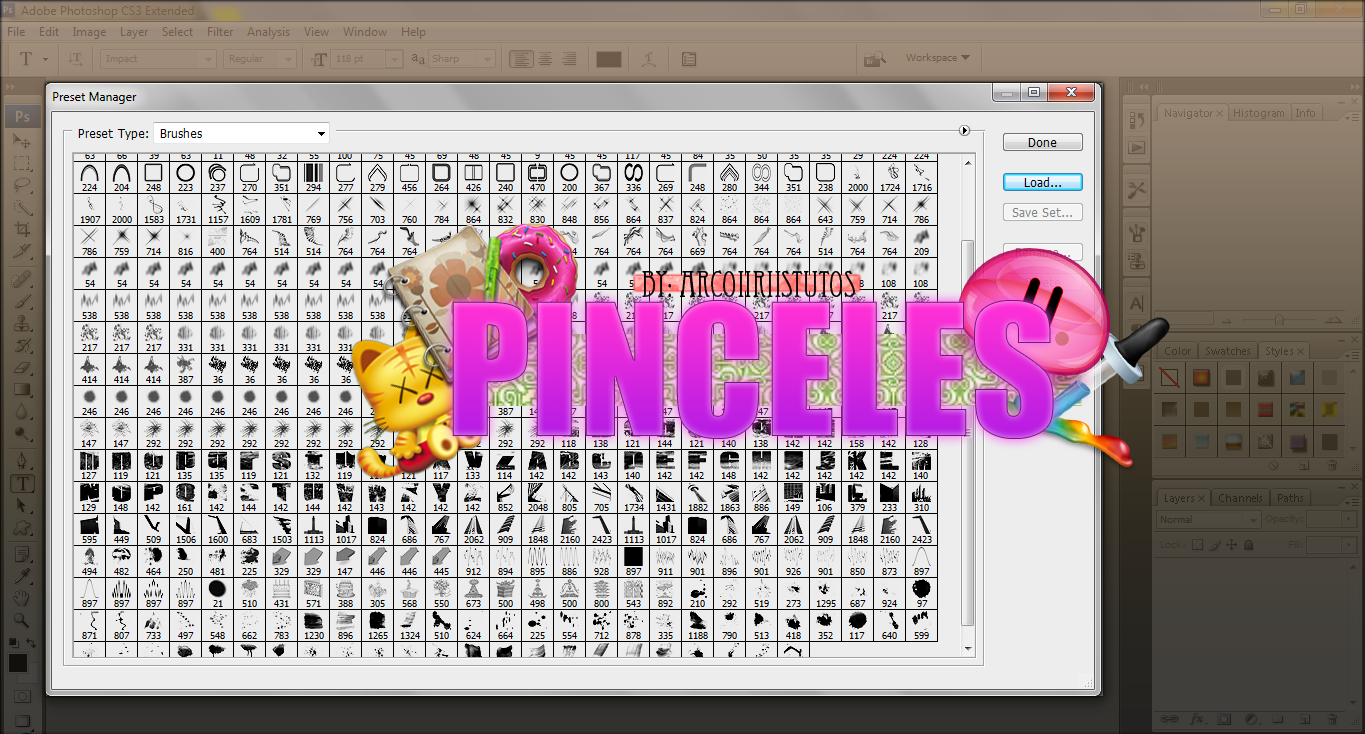The height and width of the screenshot is (734, 1365).
Task: Click the Done button
Action: click(1042, 143)
